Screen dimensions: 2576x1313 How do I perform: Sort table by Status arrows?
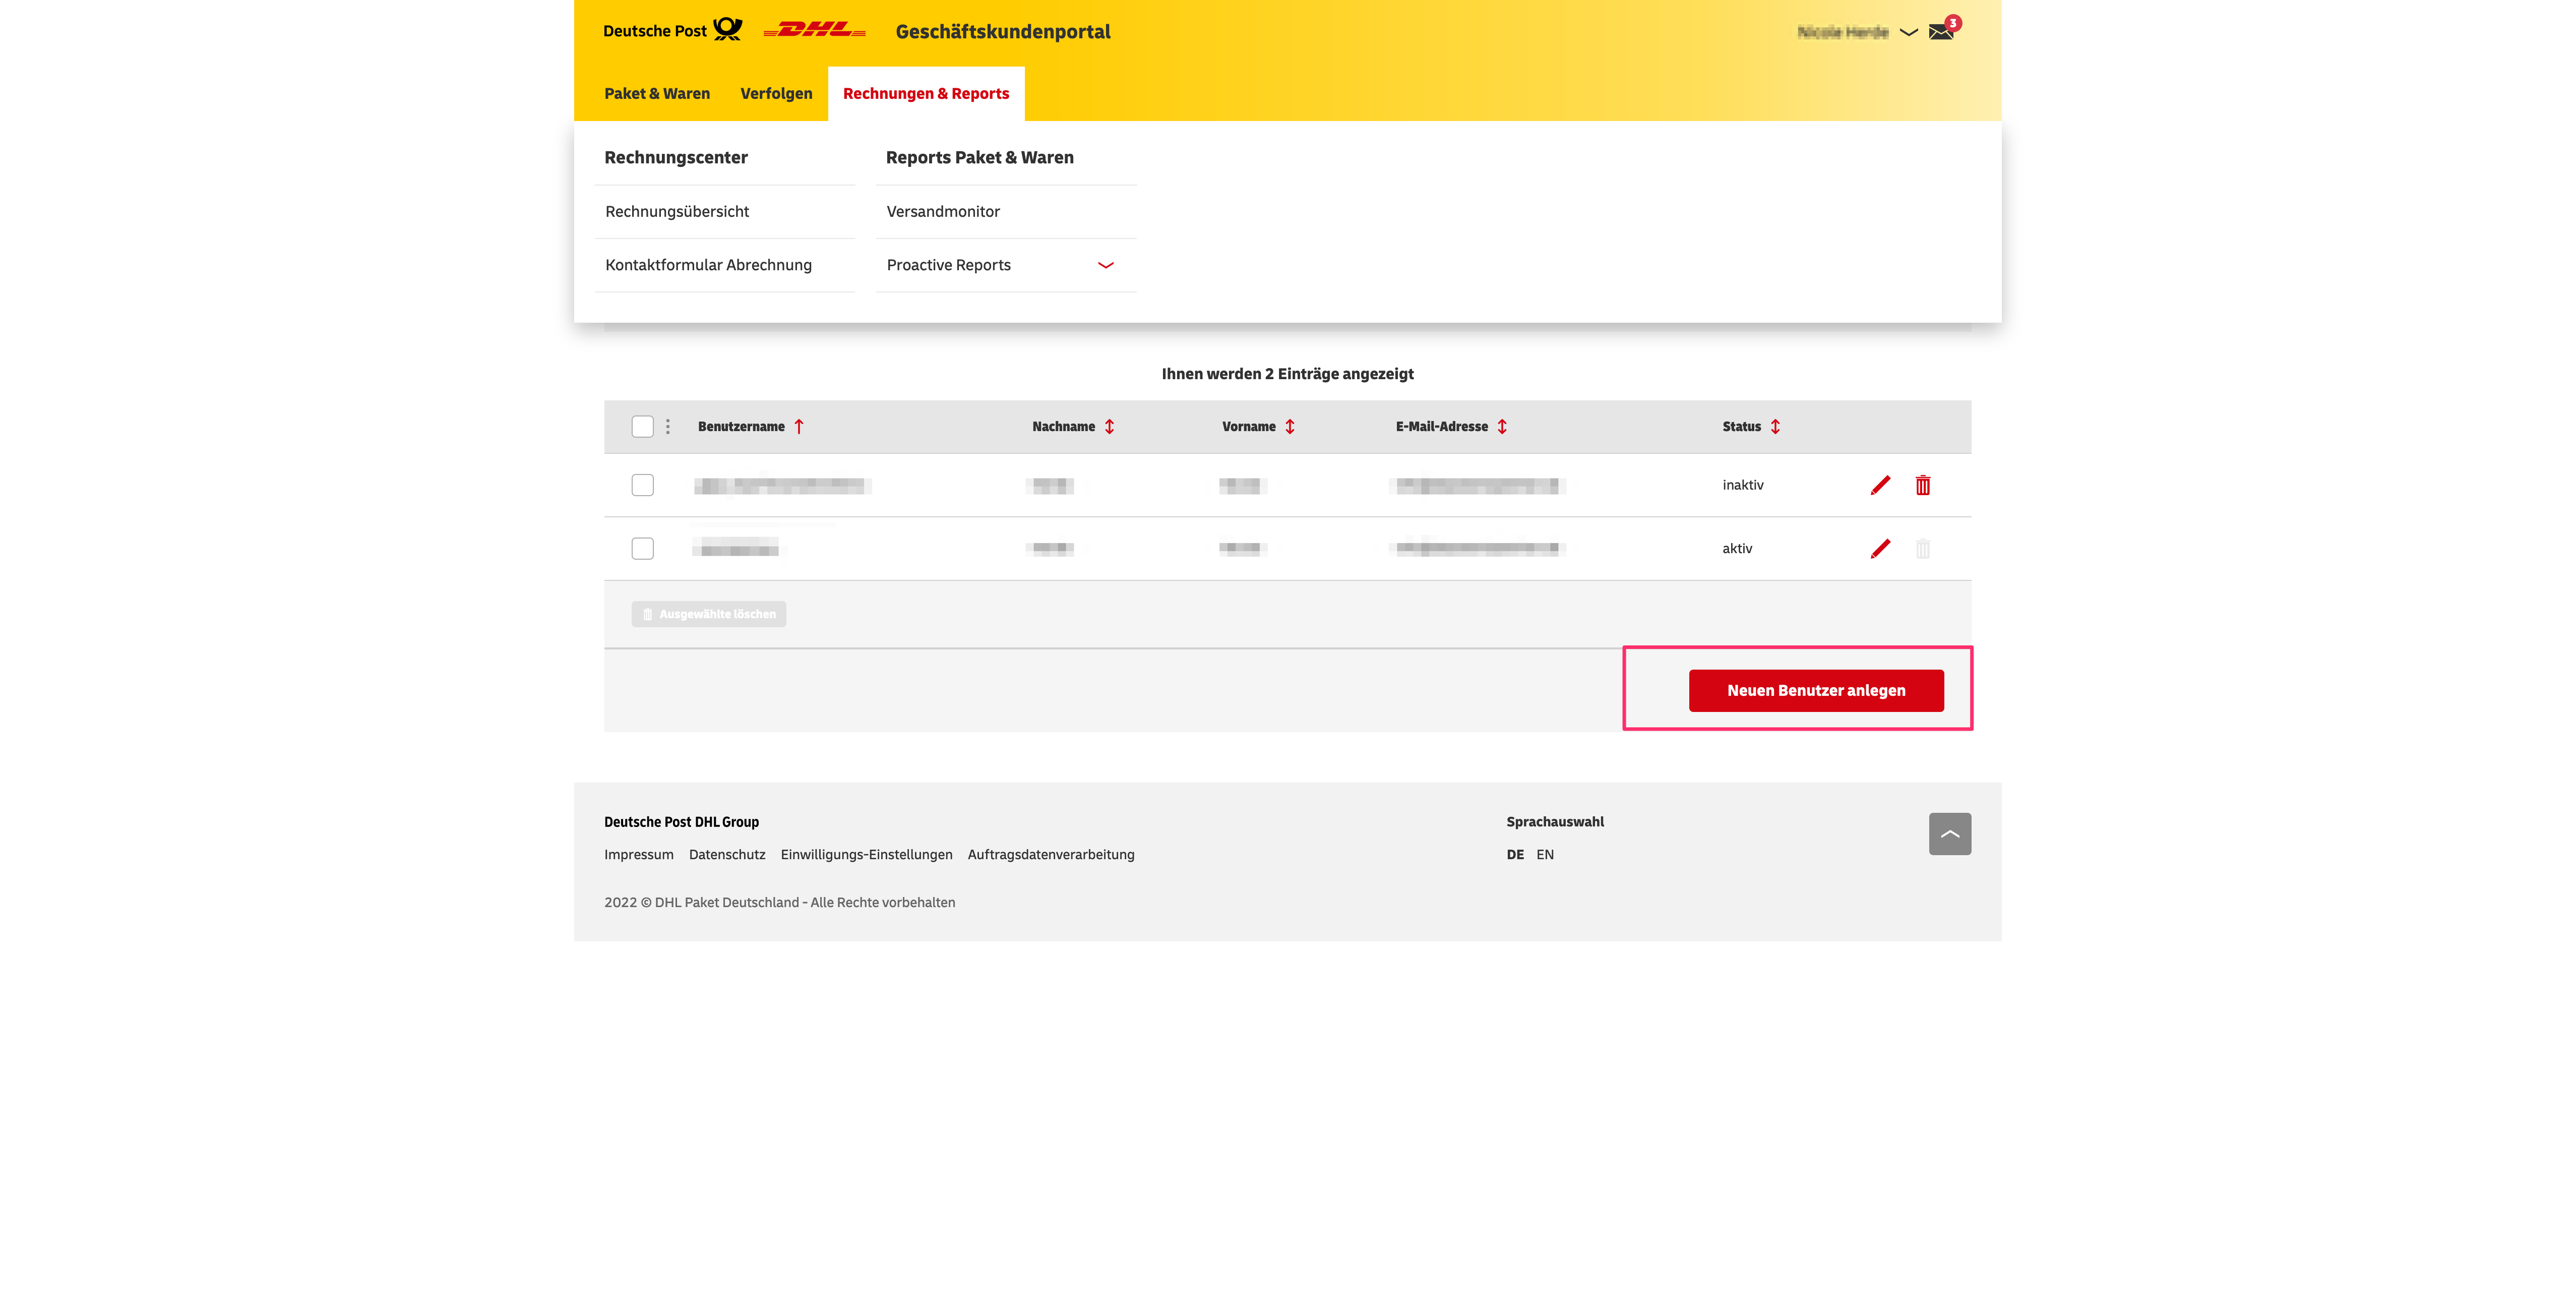[x=1775, y=426]
